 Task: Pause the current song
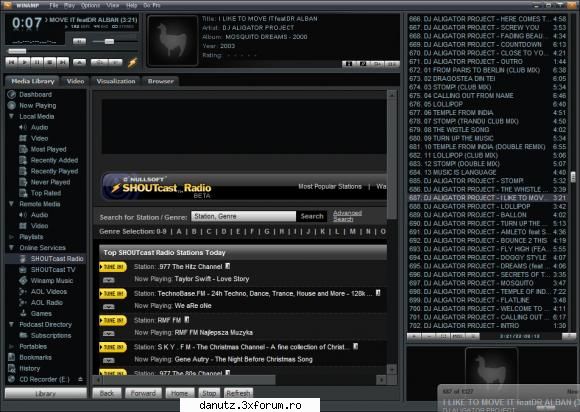click(x=37, y=62)
